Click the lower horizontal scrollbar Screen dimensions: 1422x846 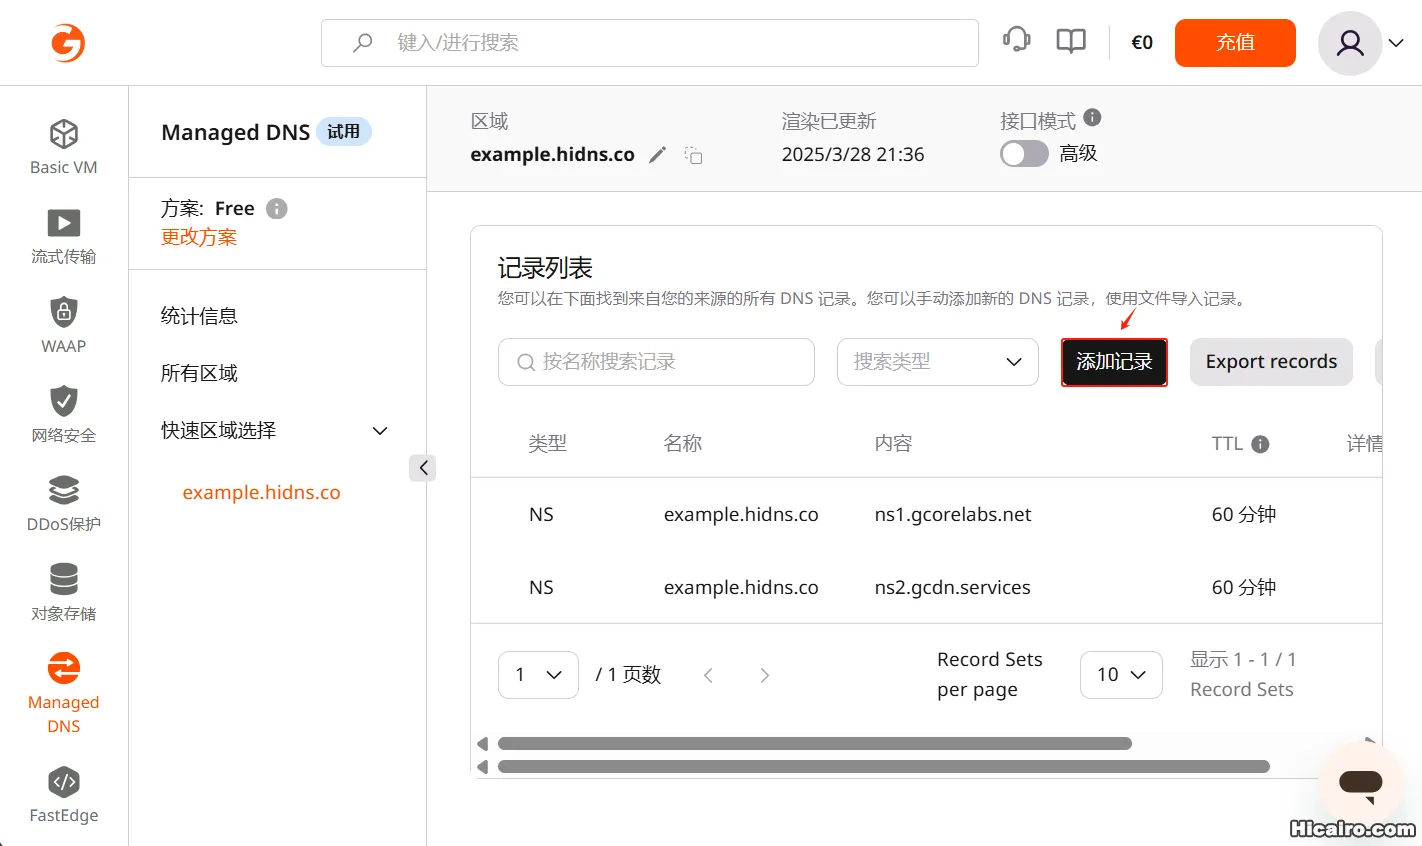coord(883,767)
